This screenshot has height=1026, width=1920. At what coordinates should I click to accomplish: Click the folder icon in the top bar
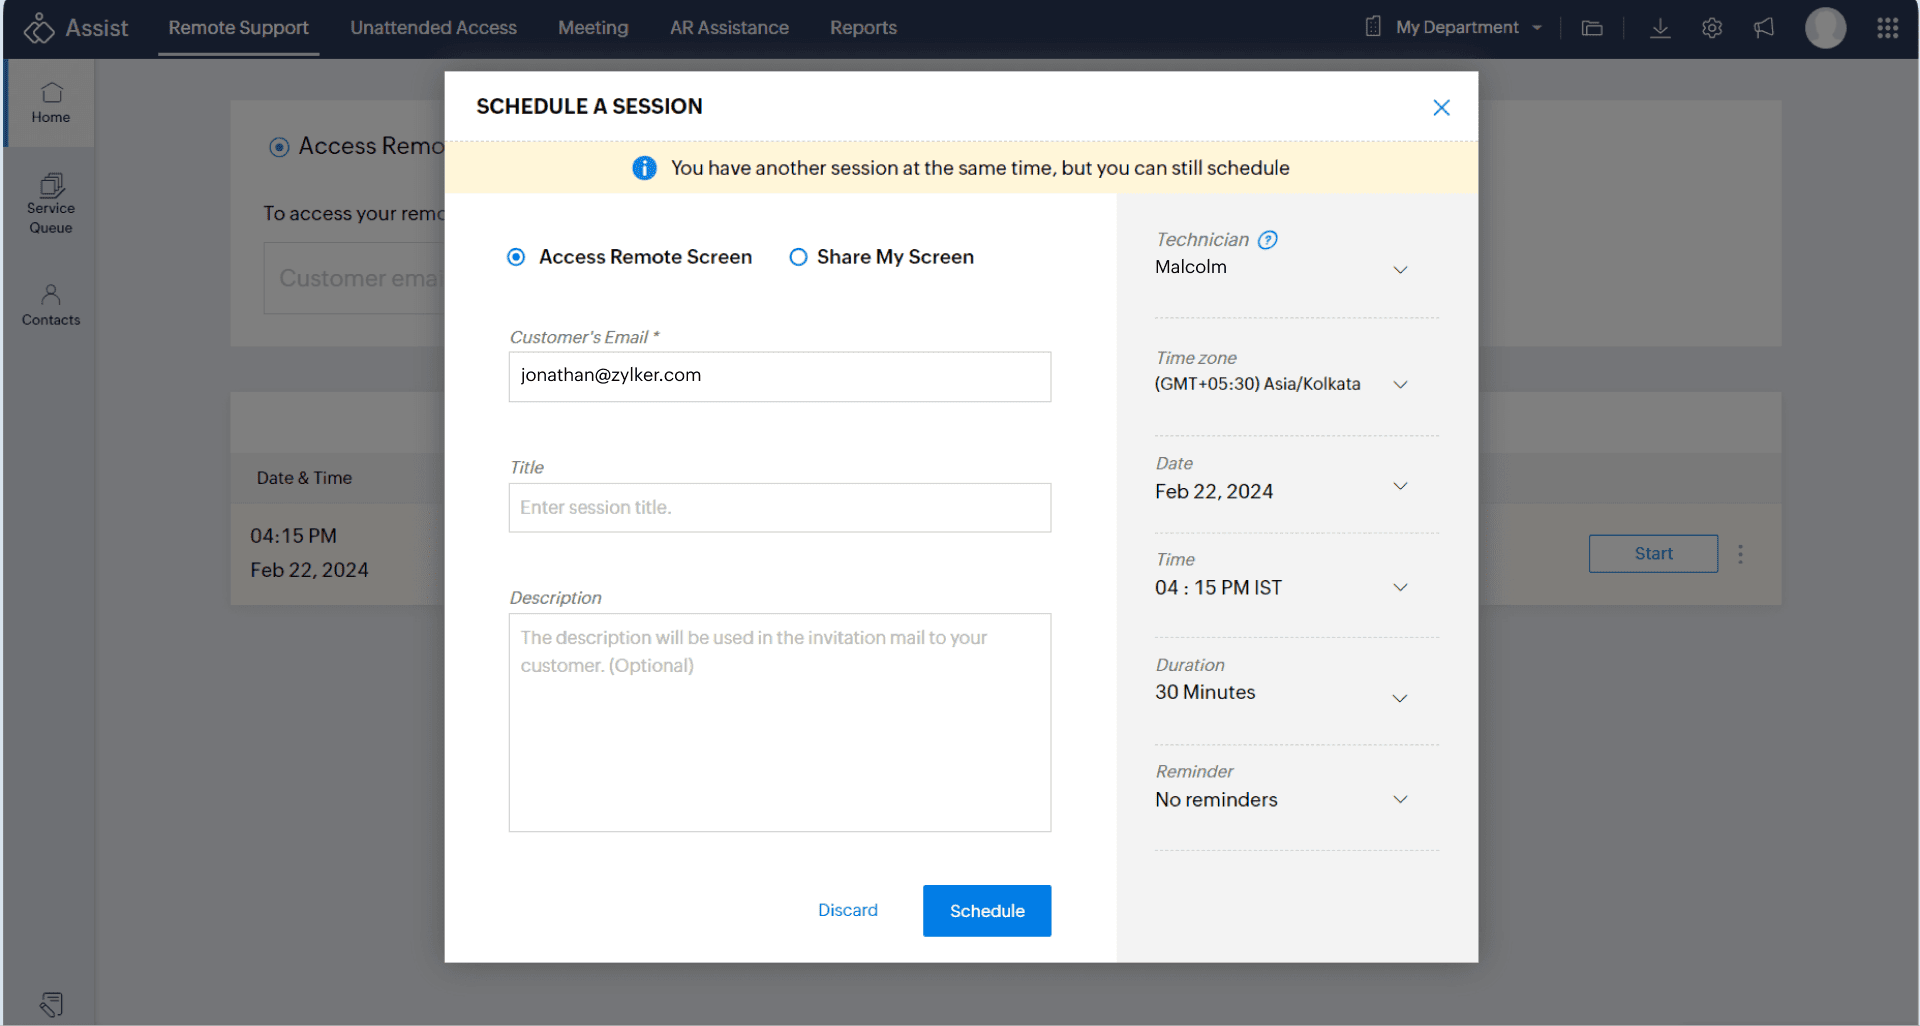pos(1592,28)
